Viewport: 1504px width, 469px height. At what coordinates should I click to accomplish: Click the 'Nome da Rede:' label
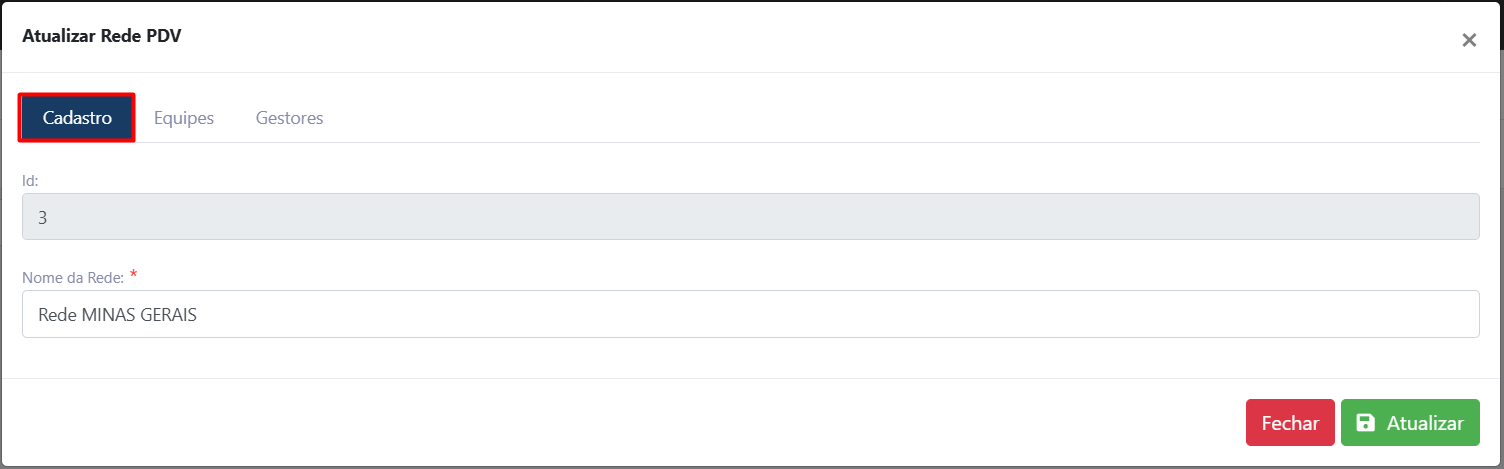pyautogui.click(x=73, y=277)
